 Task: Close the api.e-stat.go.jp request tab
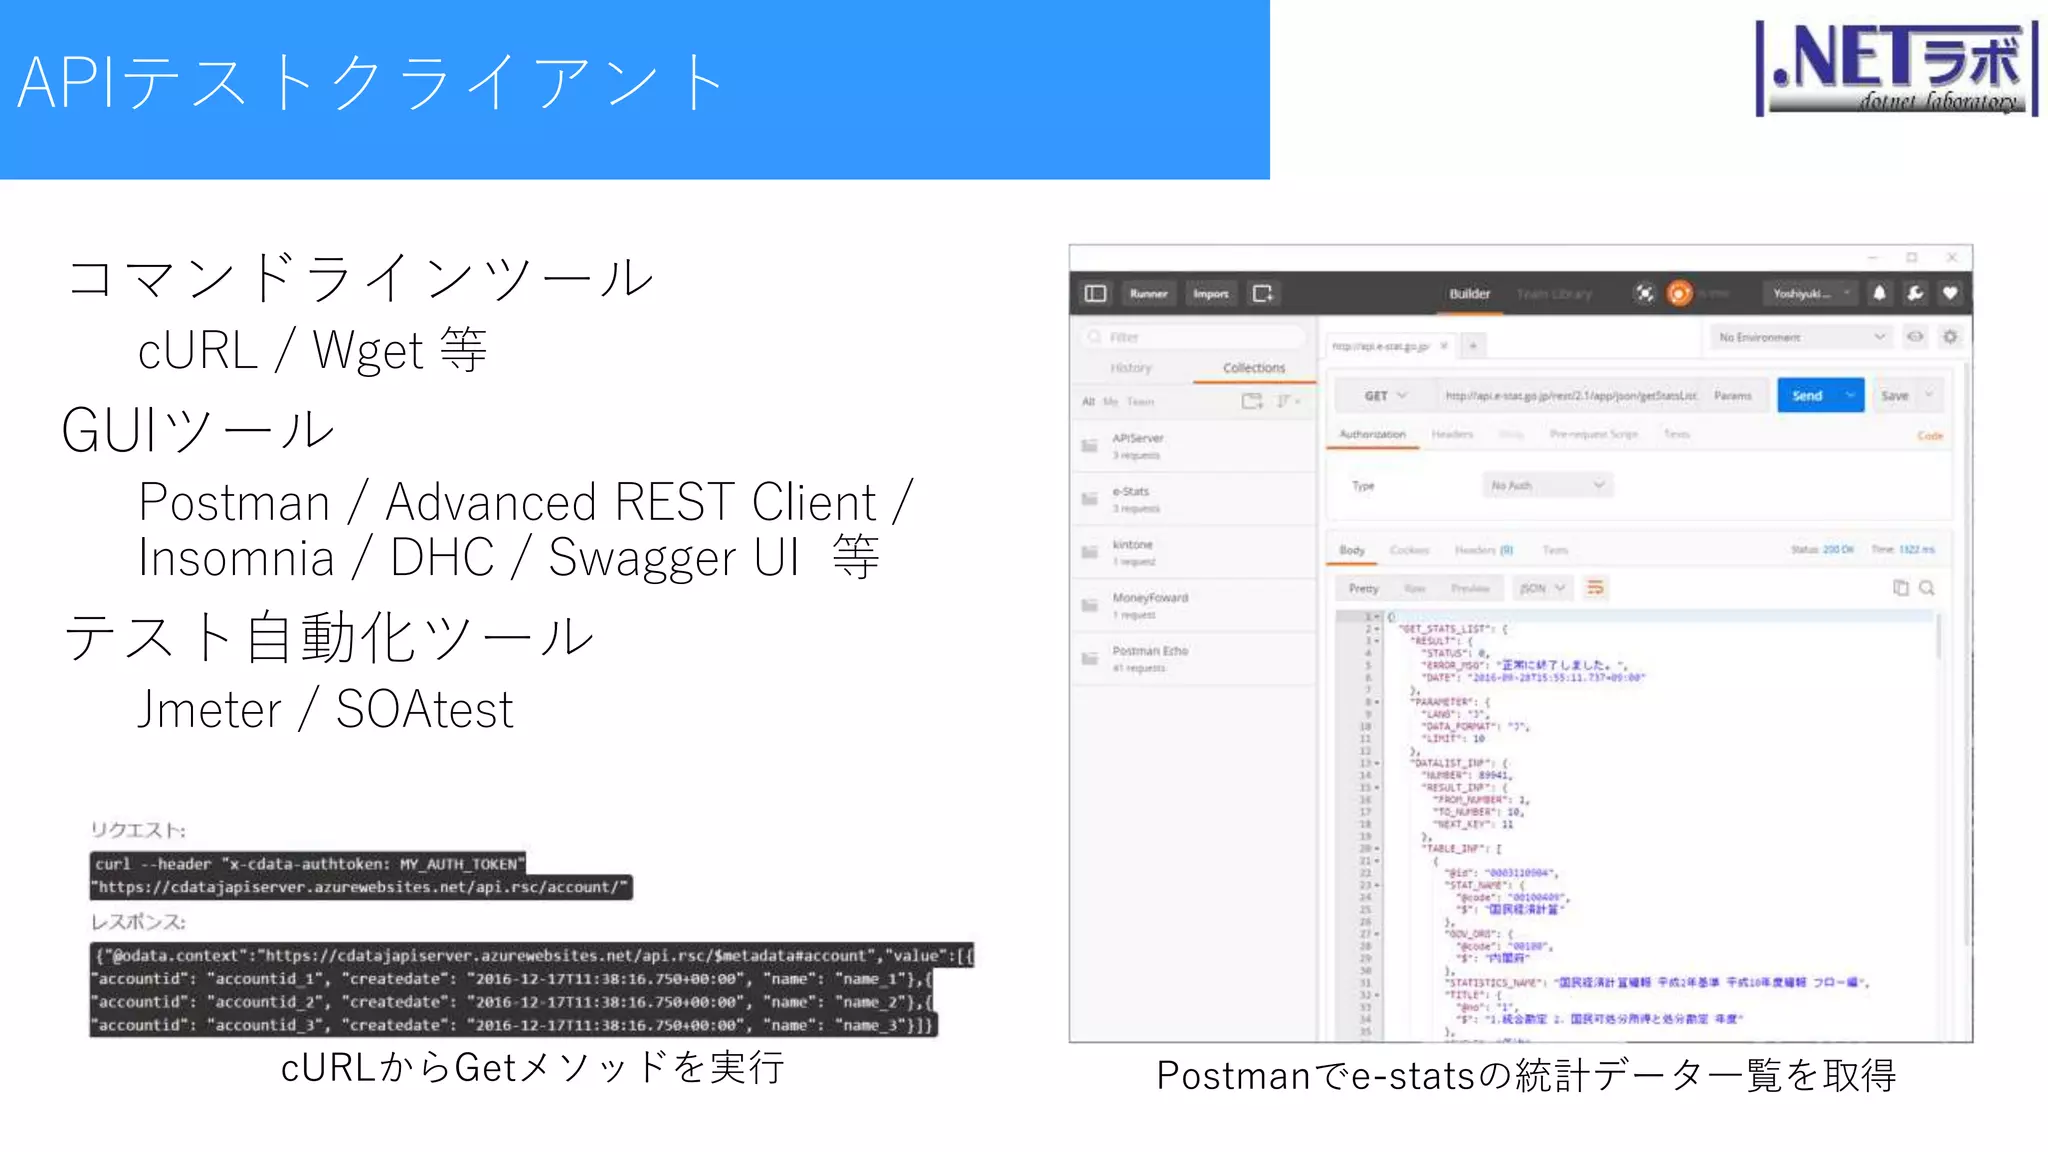(1443, 346)
